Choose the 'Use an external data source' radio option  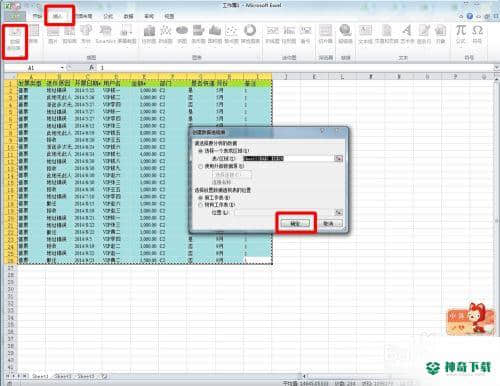point(201,166)
